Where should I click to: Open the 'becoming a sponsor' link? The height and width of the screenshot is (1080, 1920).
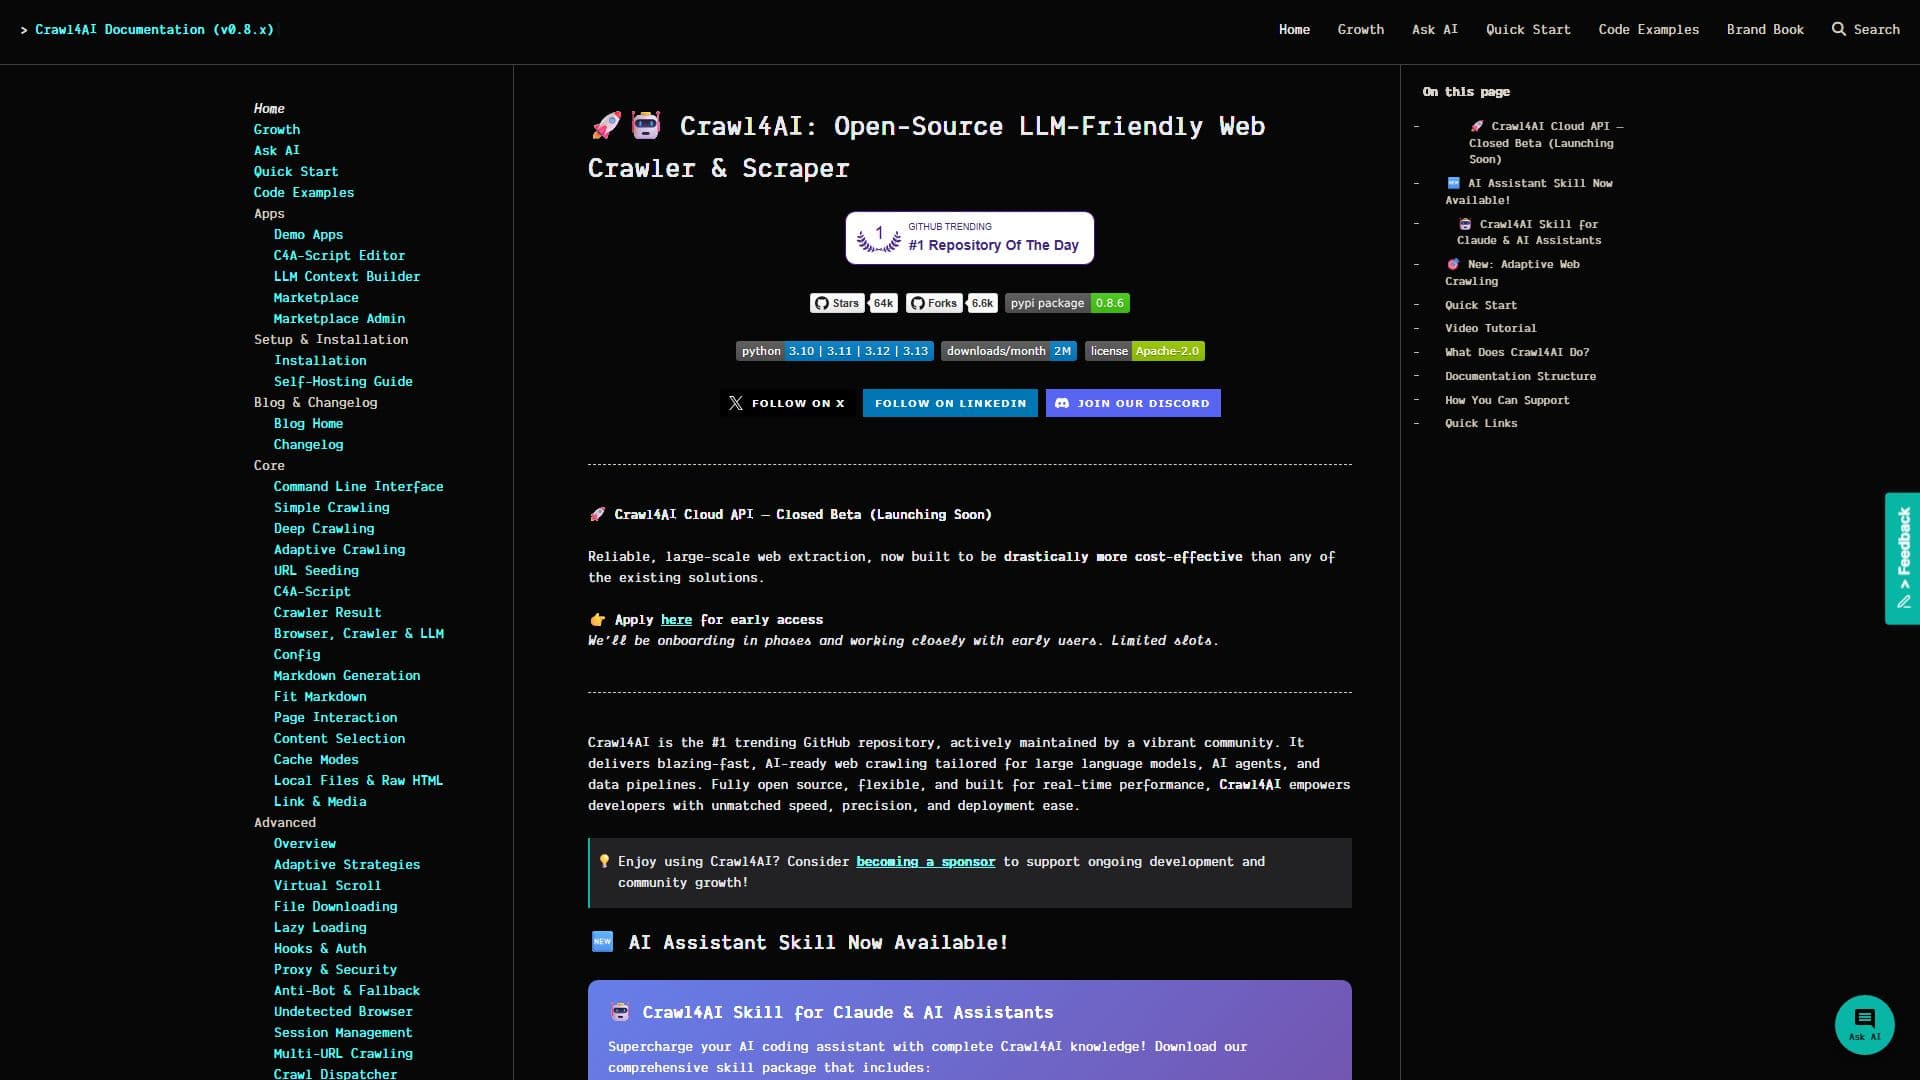925,862
